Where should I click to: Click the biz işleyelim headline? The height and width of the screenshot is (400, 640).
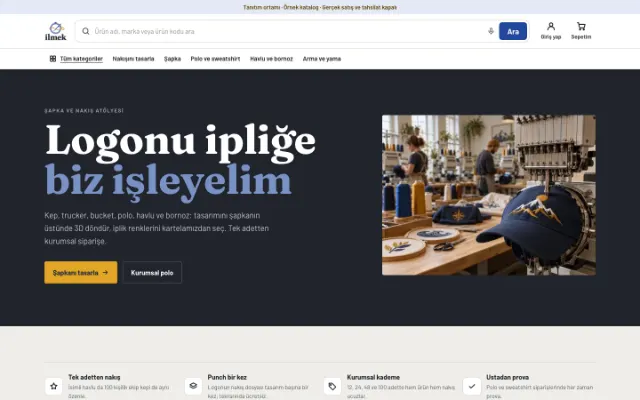[x=168, y=182]
